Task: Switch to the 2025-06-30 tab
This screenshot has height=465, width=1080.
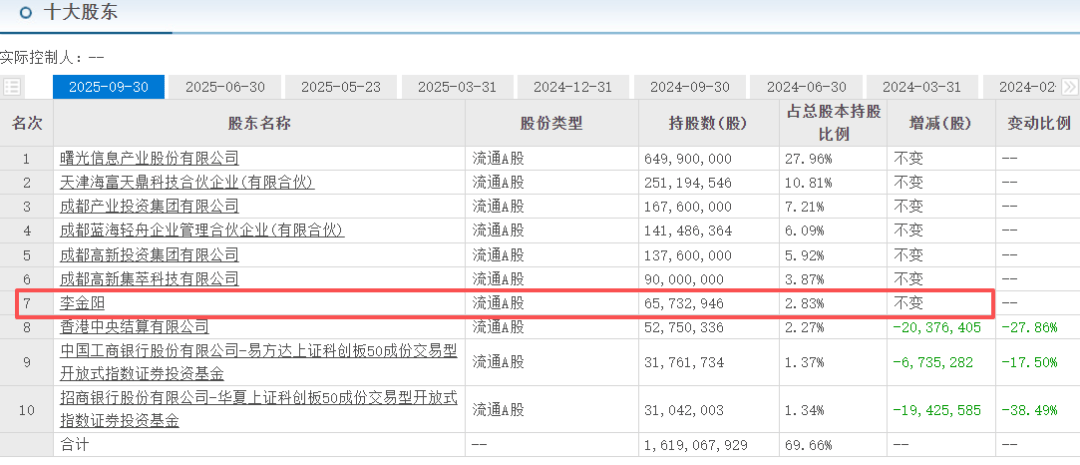Action: [x=225, y=87]
